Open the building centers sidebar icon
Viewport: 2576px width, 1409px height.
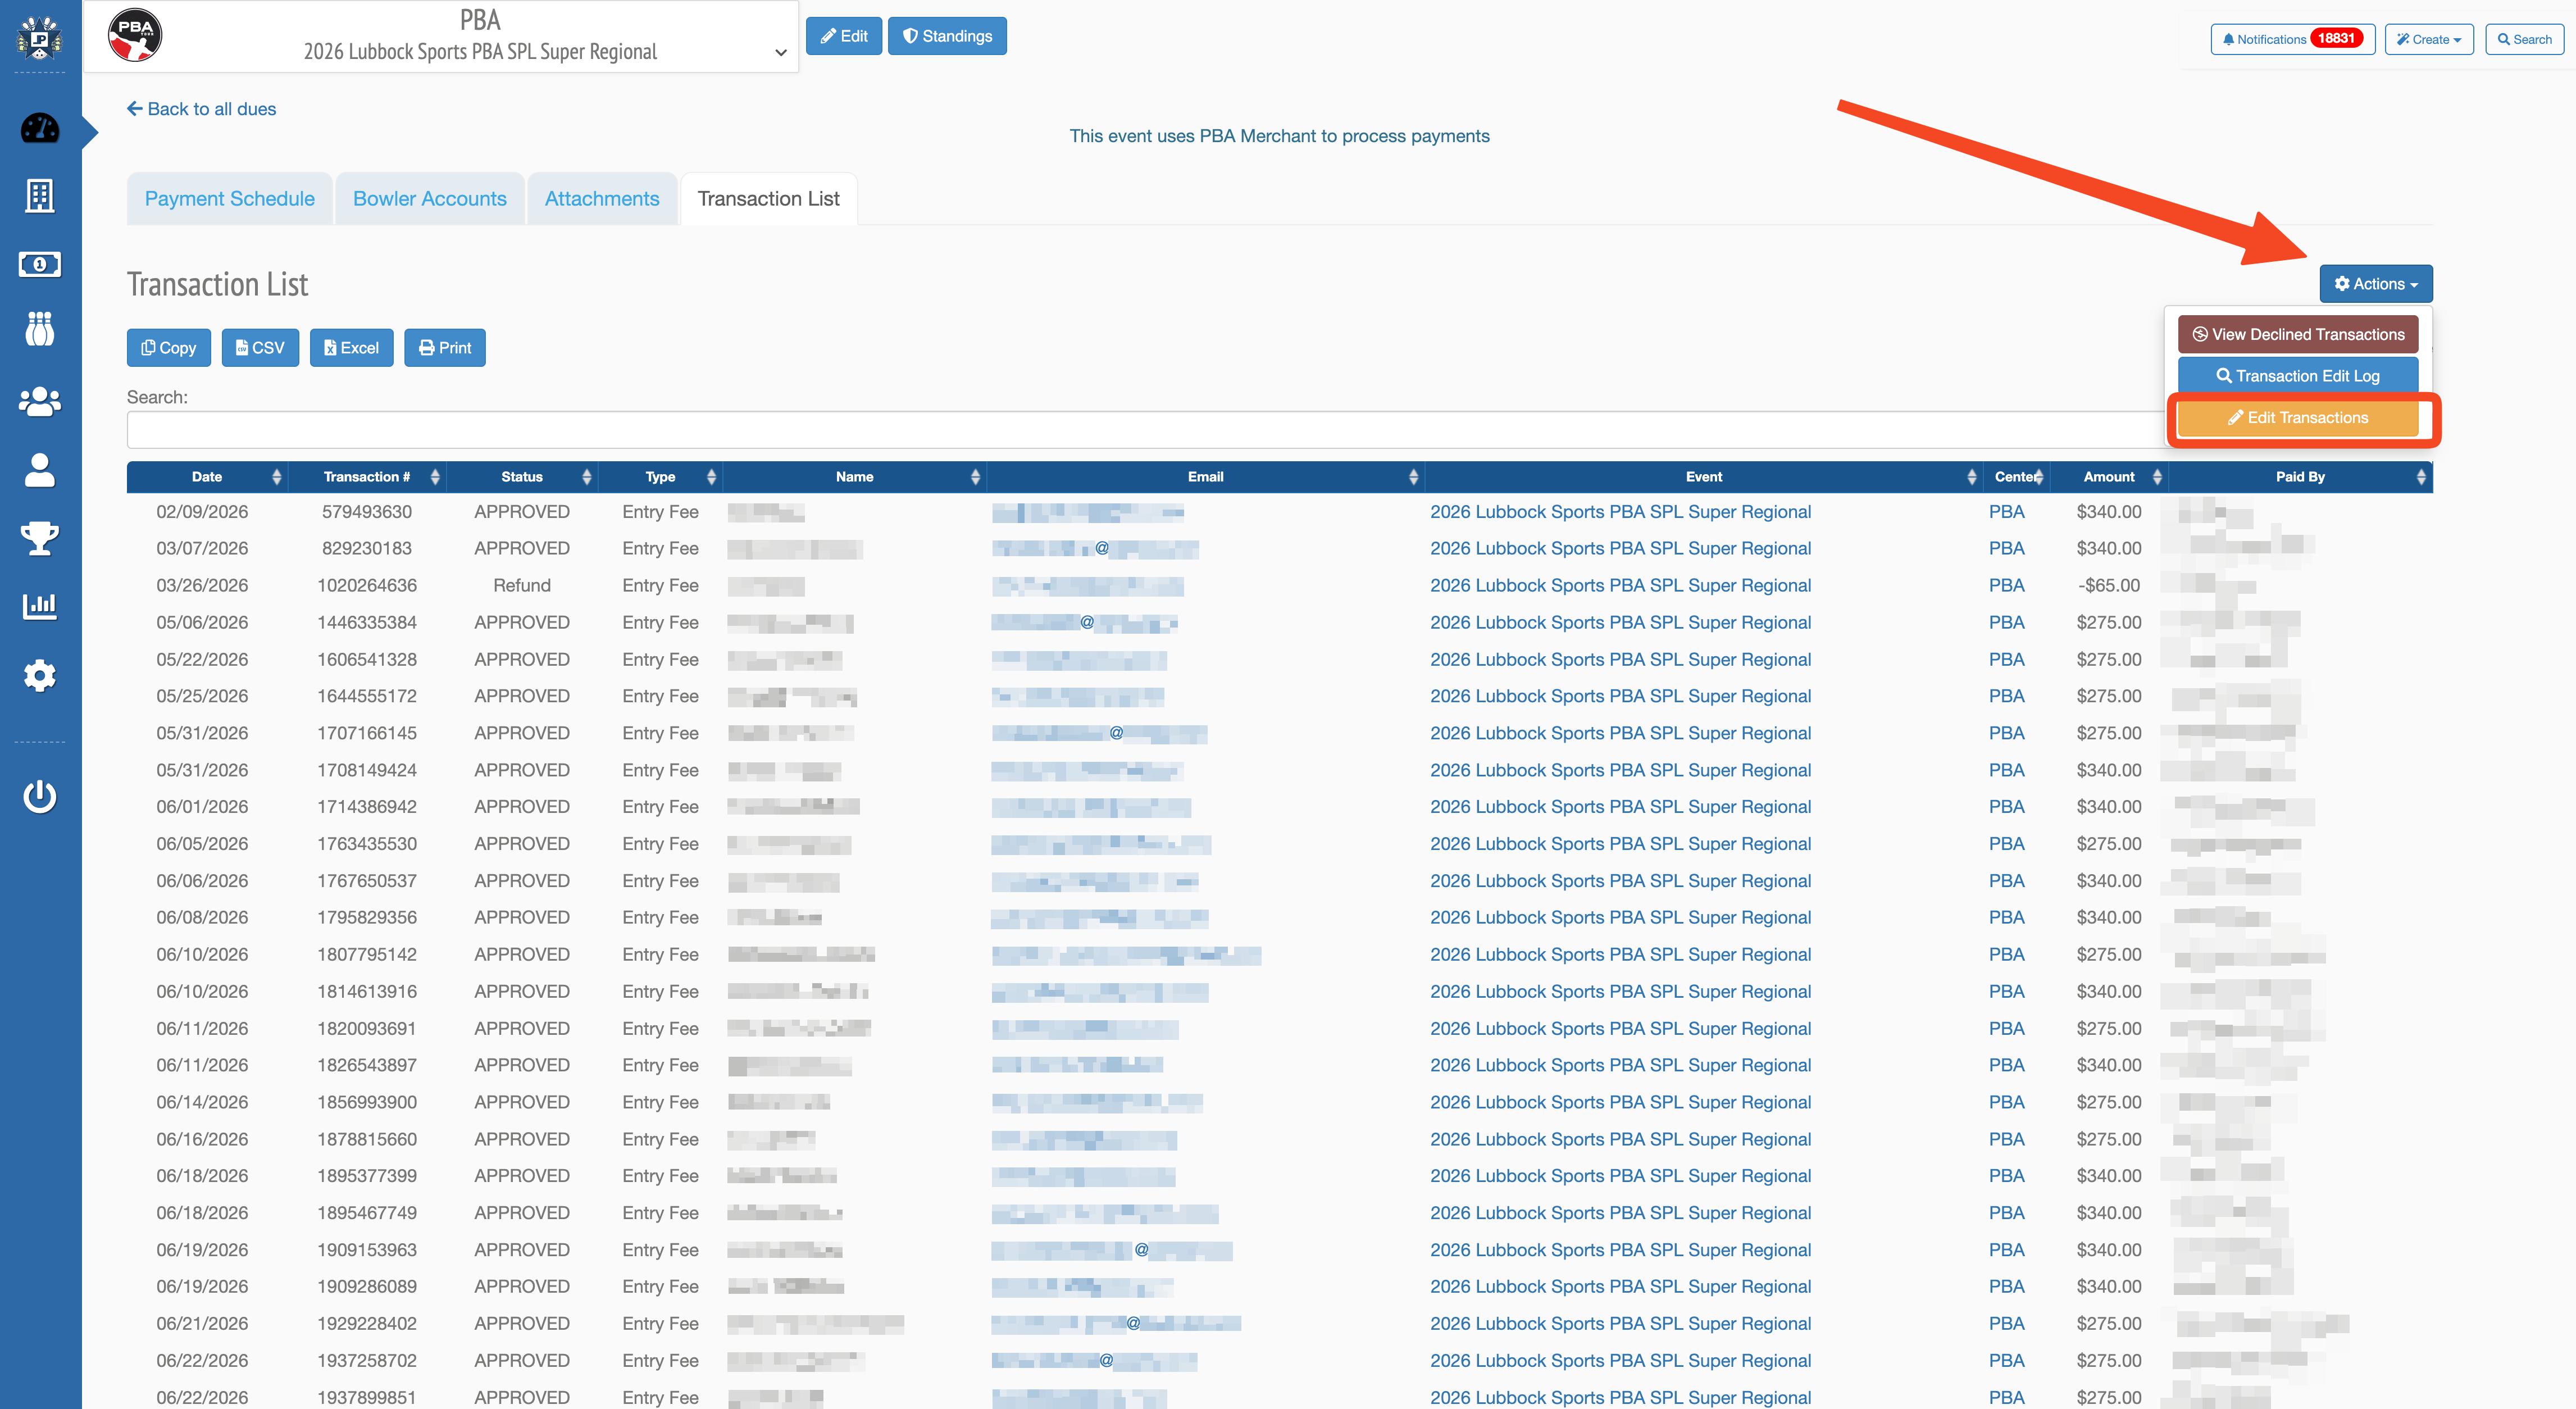[x=40, y=196]
